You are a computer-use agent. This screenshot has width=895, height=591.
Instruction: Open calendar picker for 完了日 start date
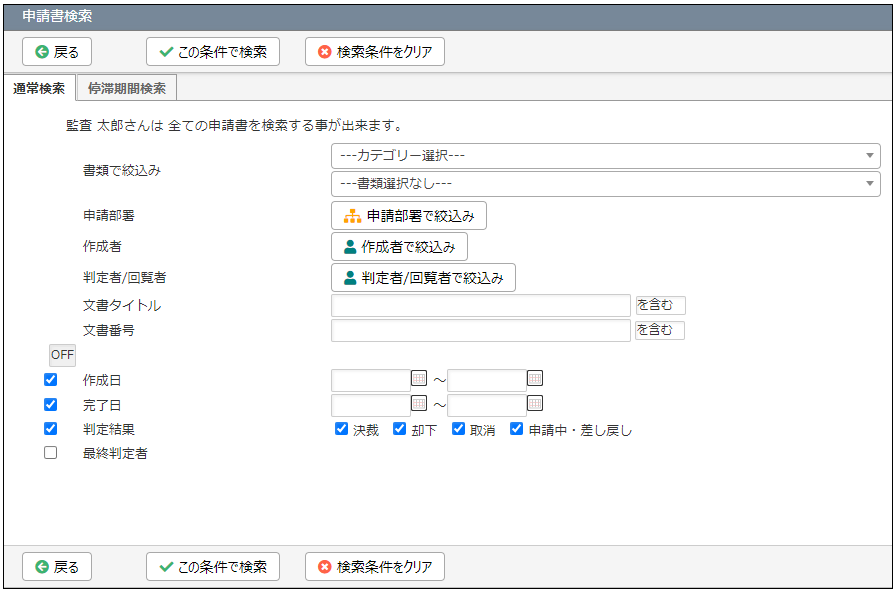419,403
